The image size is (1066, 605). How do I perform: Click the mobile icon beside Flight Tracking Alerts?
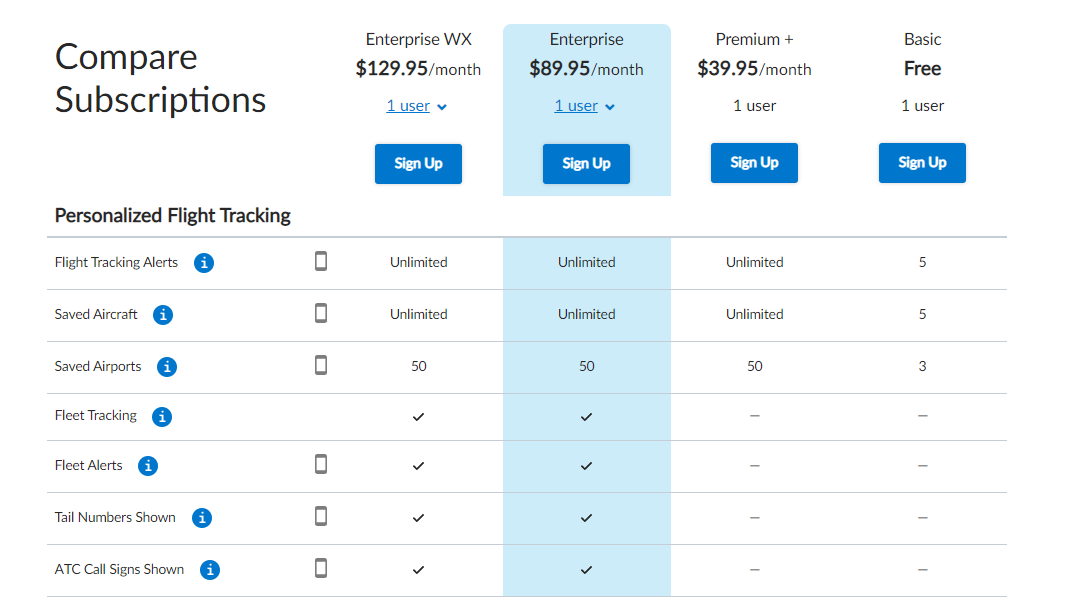click(320, 261)
